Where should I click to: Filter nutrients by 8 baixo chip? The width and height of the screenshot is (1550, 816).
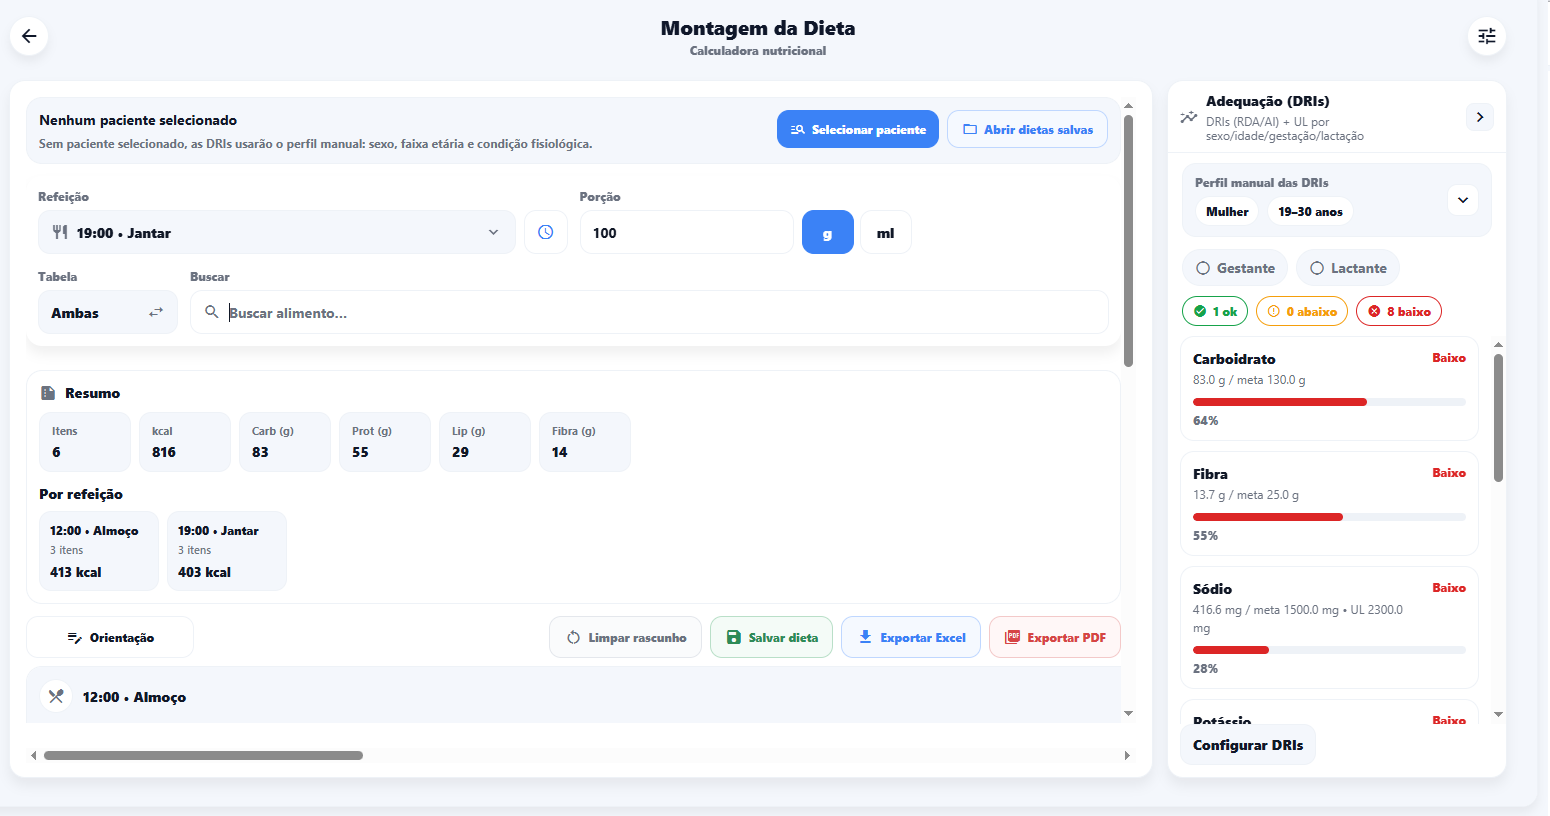(1399, 312)
